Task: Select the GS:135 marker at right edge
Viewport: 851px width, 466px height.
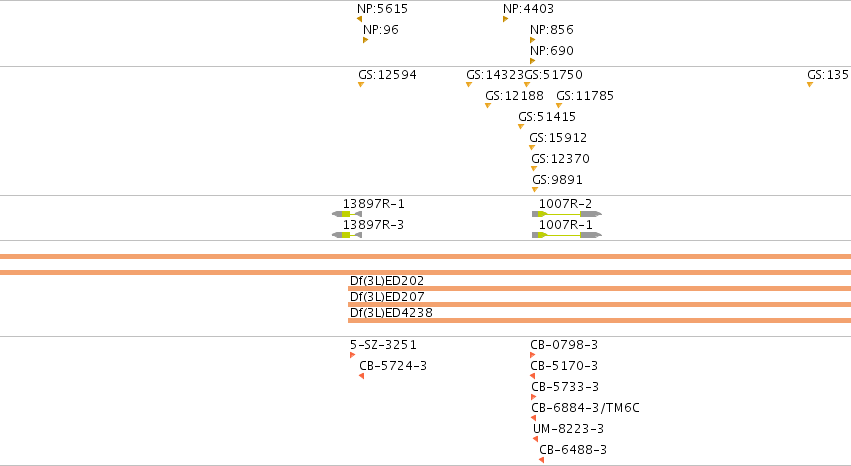Action: (810, 85)
